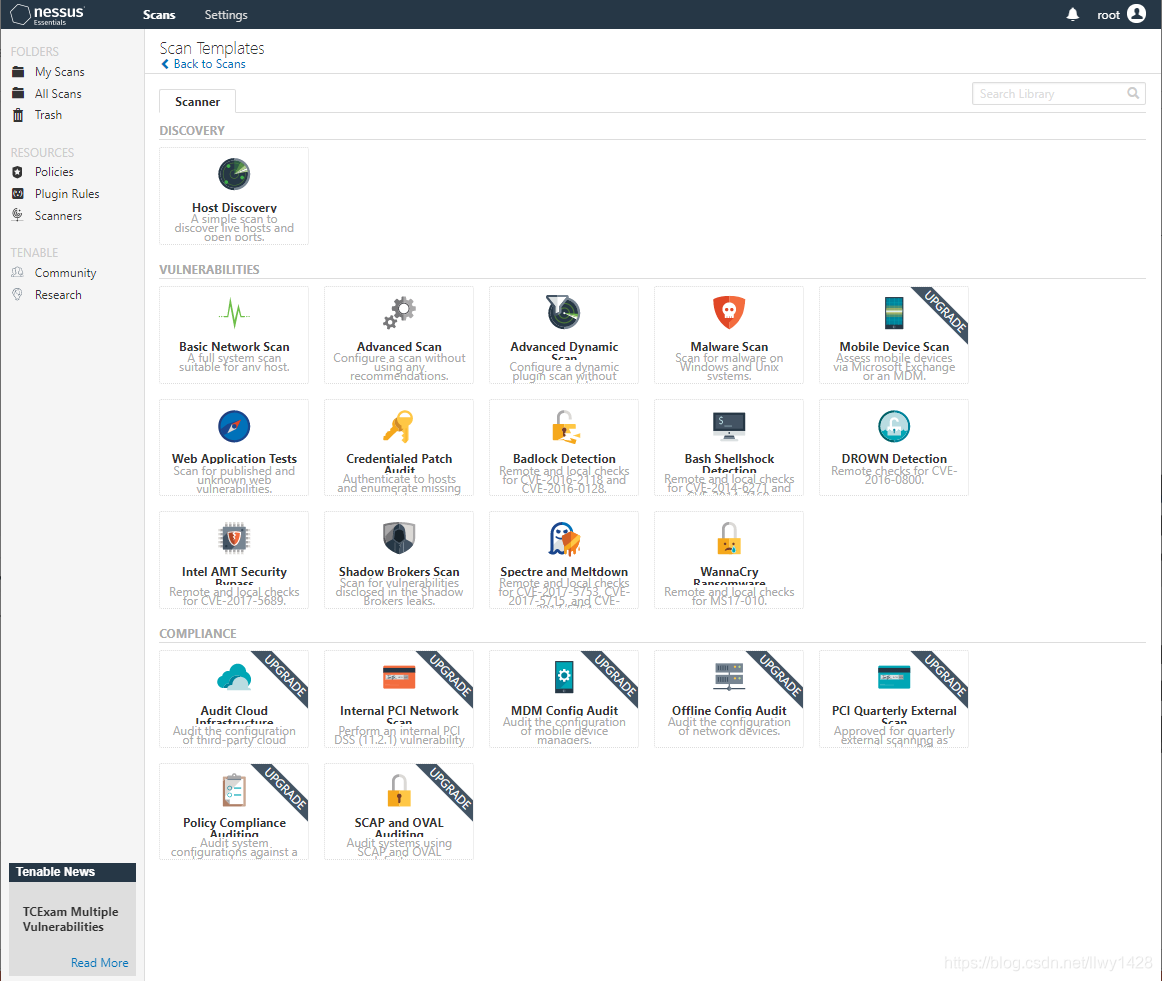Choose the Web Application Tests template
The width and height of the screenshot is (1162, 981).
pos(233,447)
